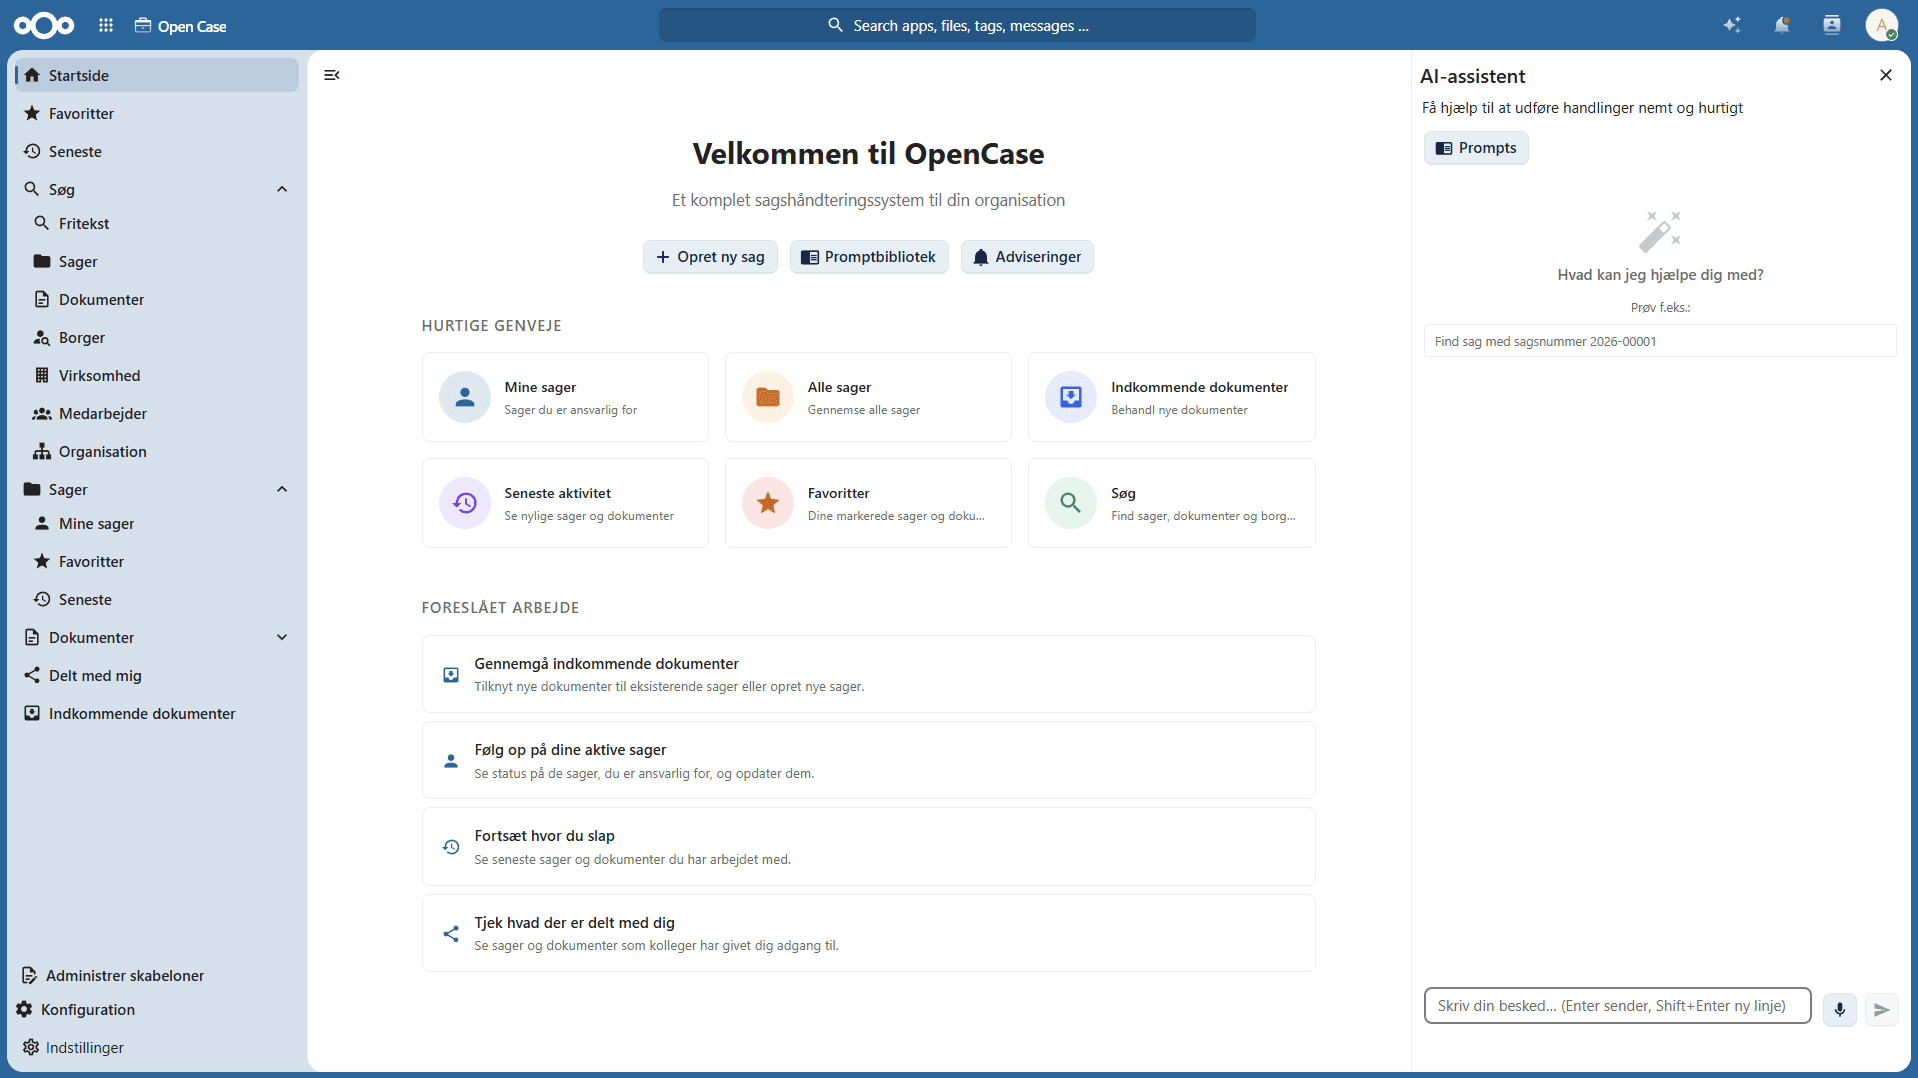
Task: Click the send message arrow button
Action: pos(1882,1009)
